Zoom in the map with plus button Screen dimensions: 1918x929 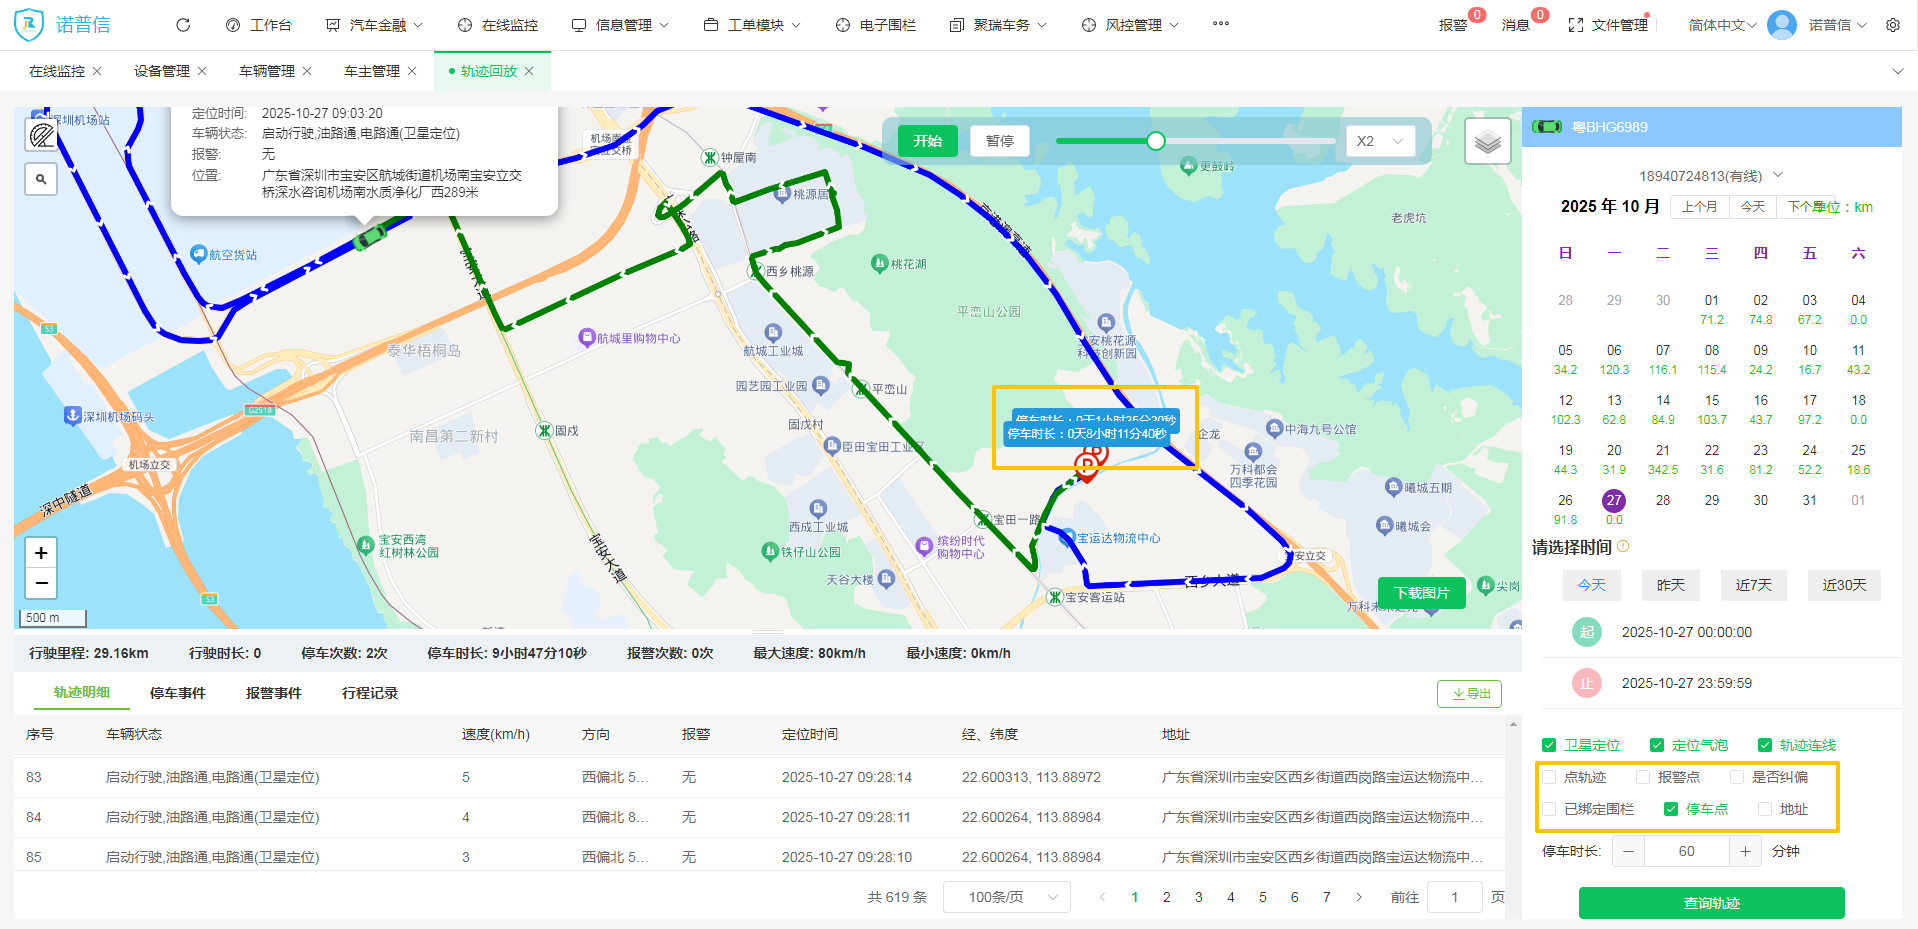tap(41, 553)
